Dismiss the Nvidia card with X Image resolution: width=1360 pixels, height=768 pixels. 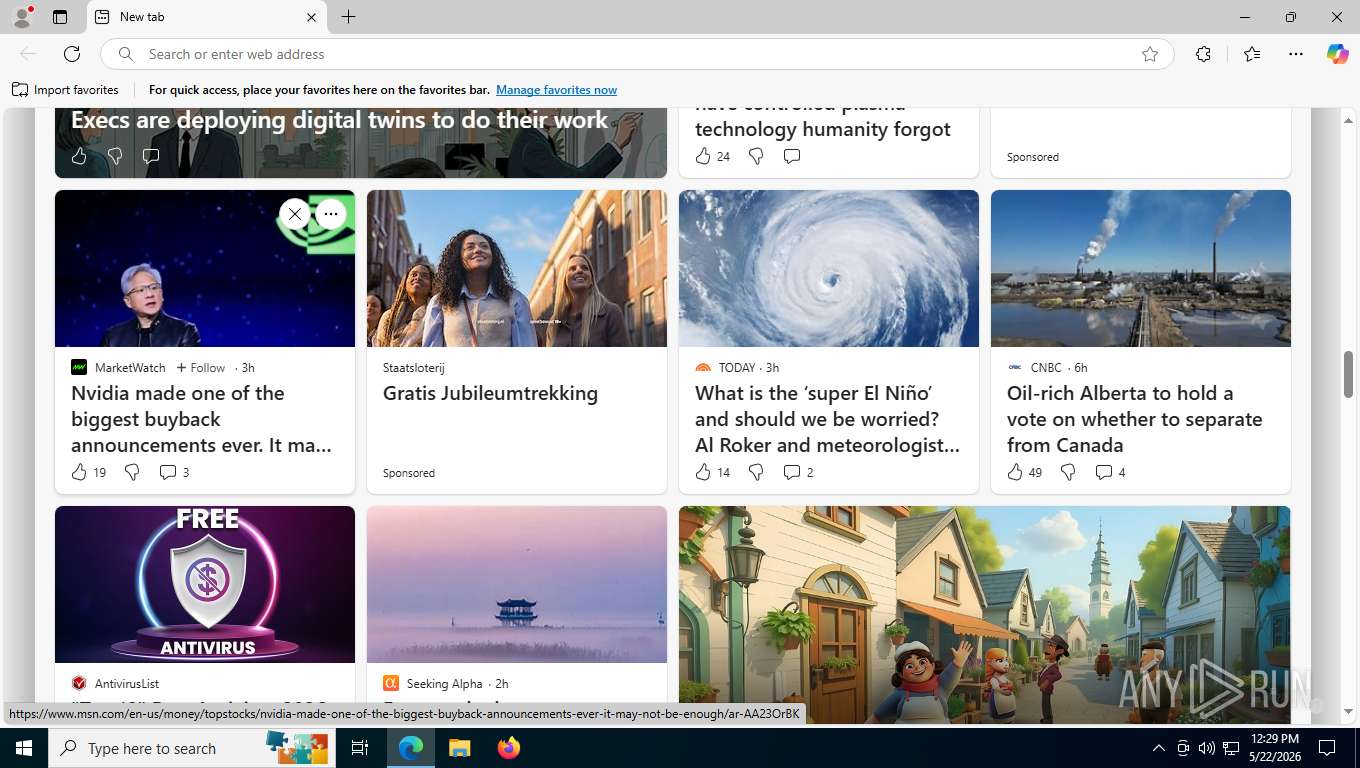point(294,214)
